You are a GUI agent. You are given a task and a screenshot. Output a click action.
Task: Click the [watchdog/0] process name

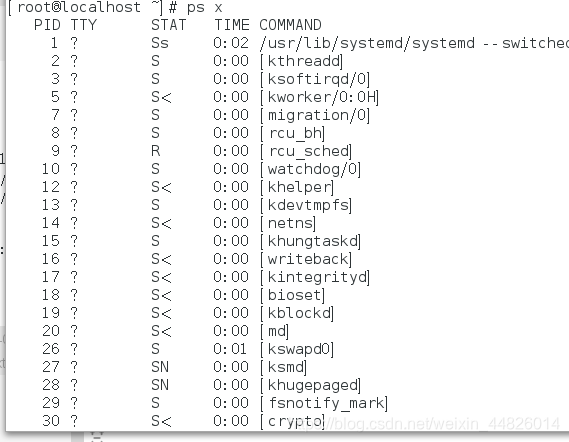point(311,169)
